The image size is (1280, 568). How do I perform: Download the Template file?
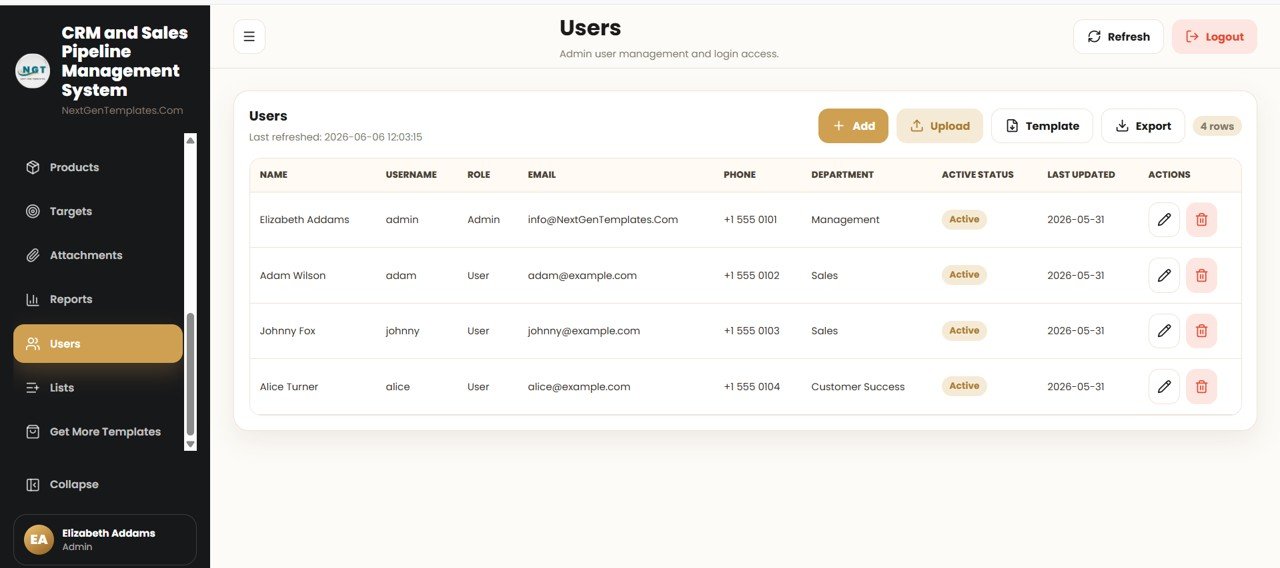(1042, 126)
